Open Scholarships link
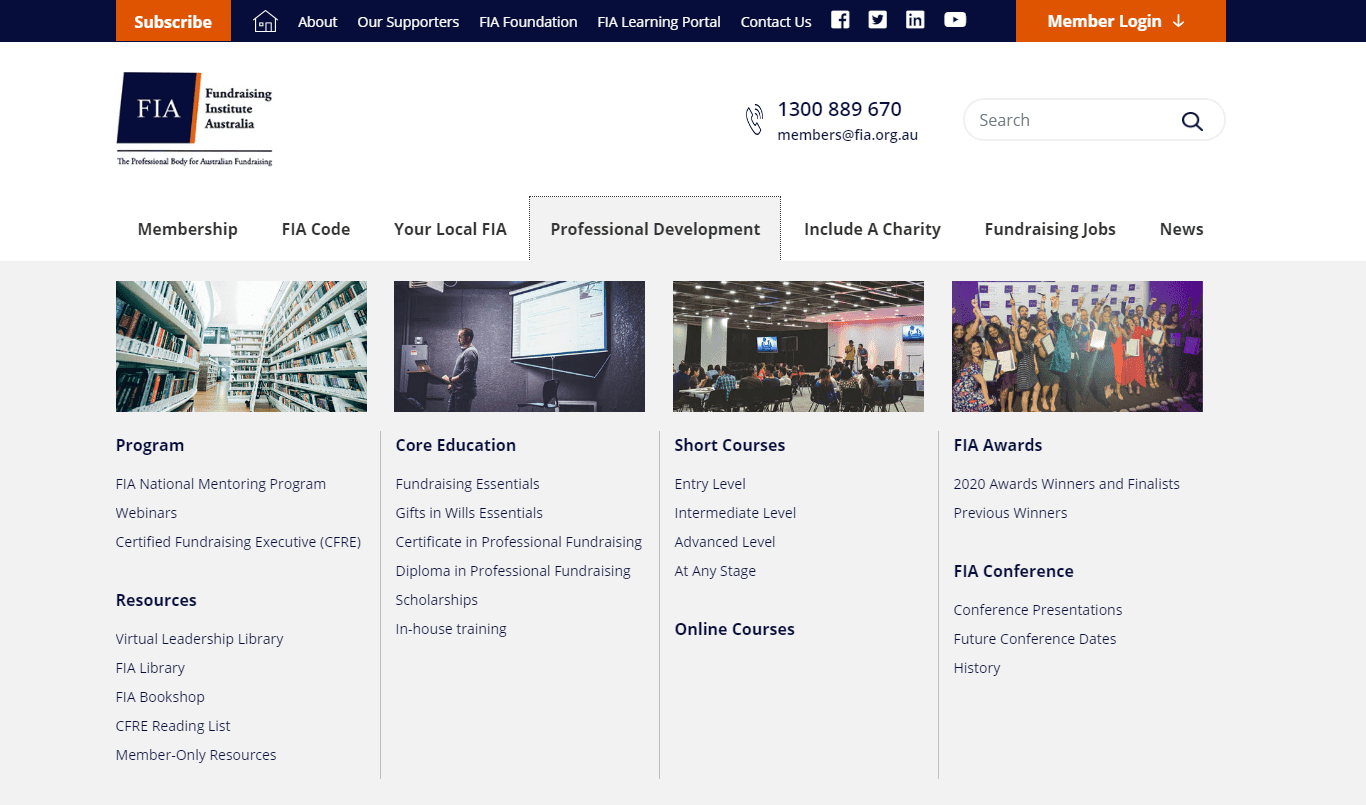The height and width of the screenshot is (805, 1366). pos(437,600)
